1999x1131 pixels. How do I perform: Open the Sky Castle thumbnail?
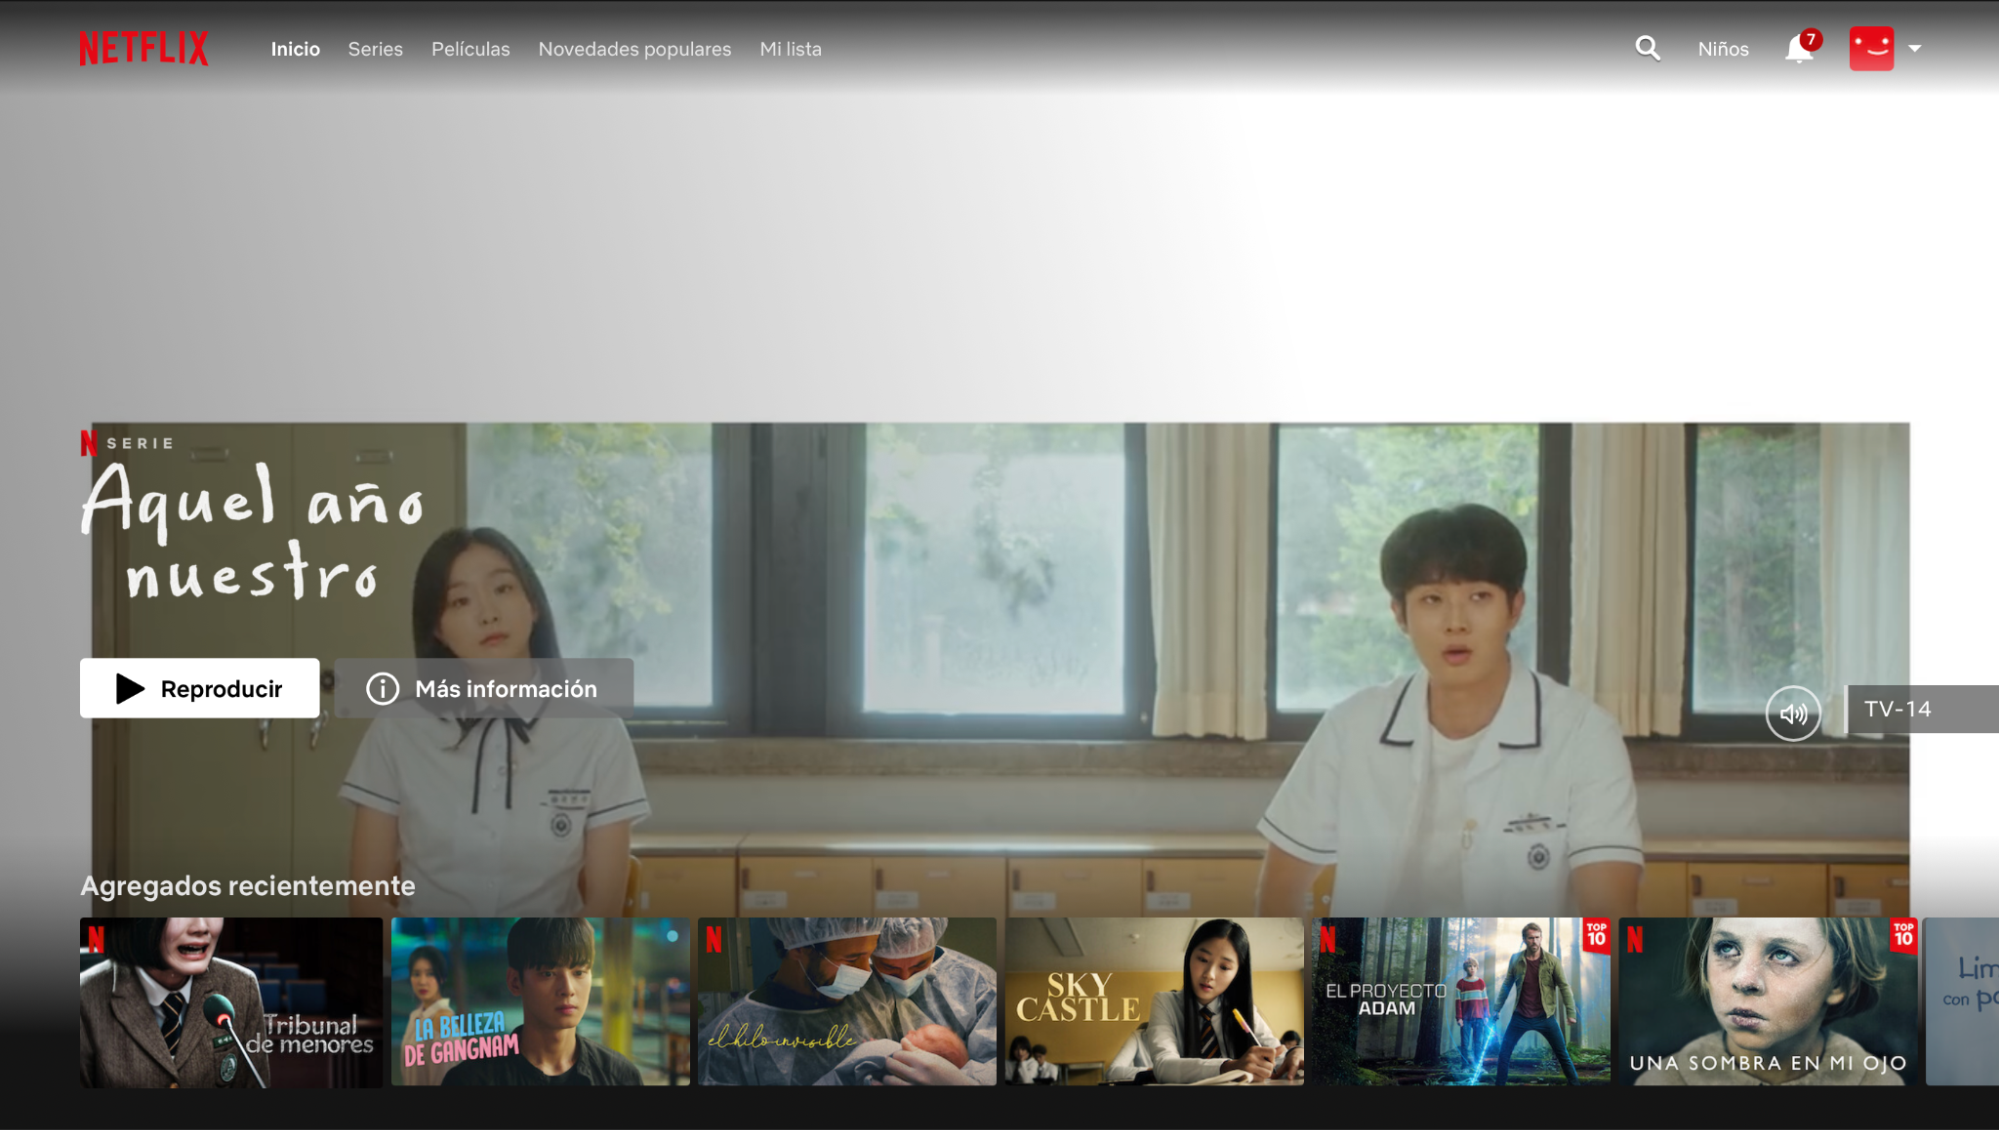click(1154, 1002)
